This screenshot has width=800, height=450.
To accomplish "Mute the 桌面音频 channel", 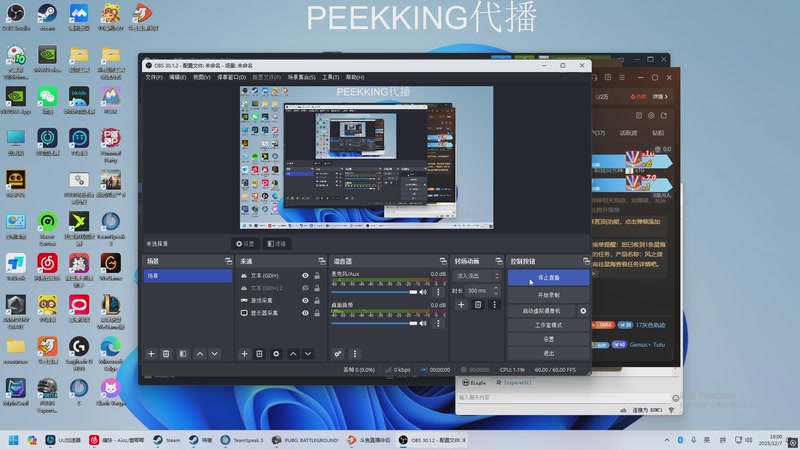I will tap(423, 323).
